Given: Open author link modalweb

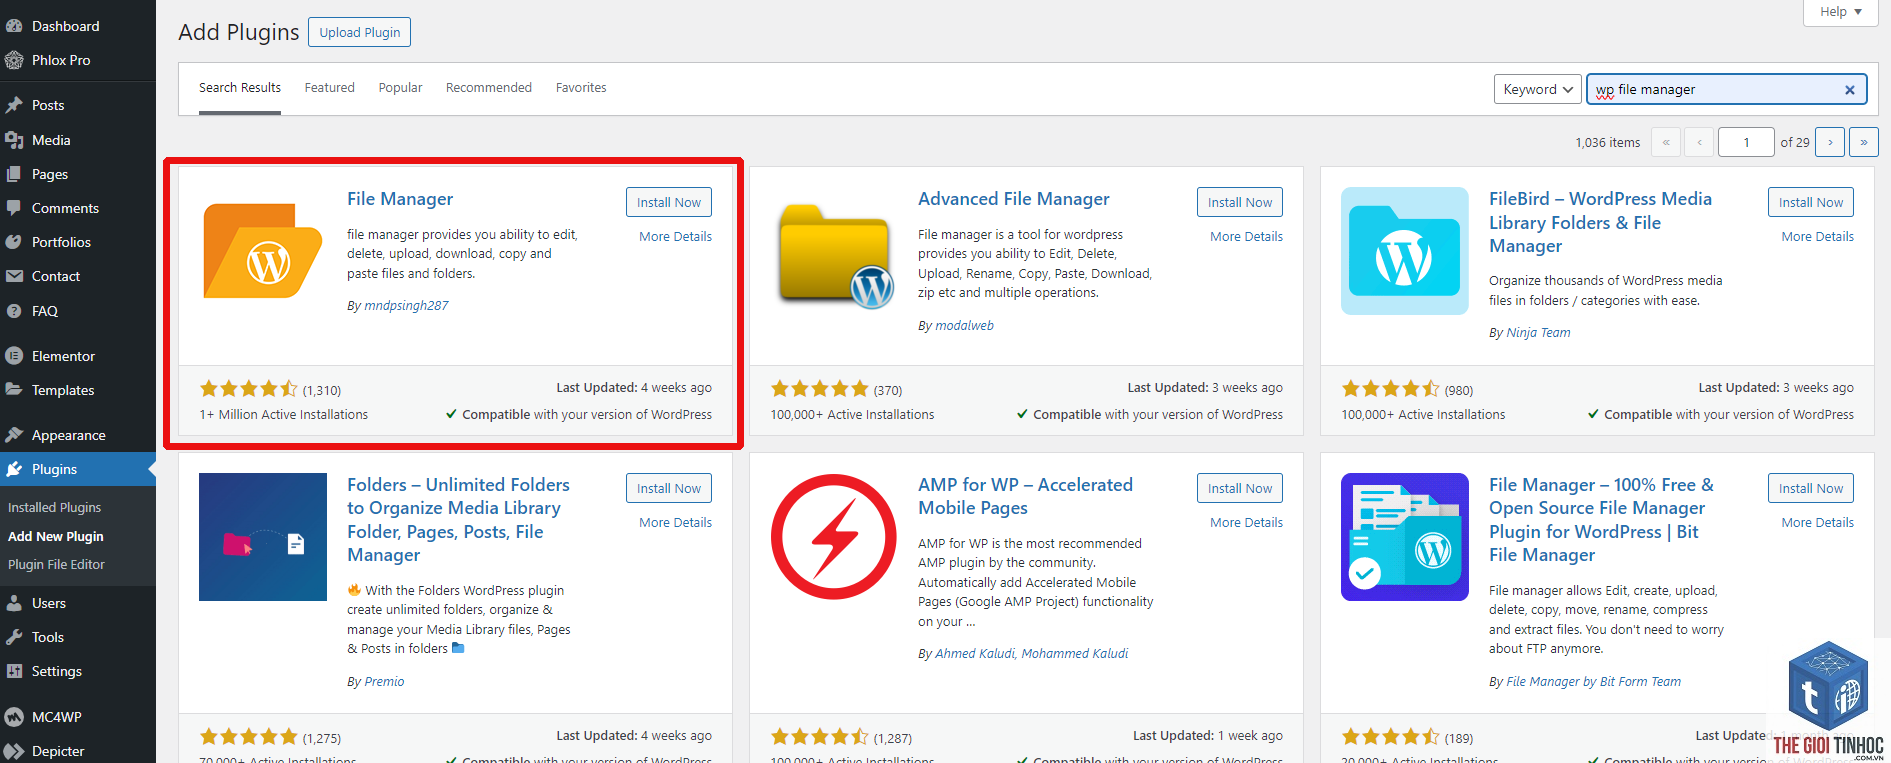Looking at the screenshot, I should pos(964,326).
